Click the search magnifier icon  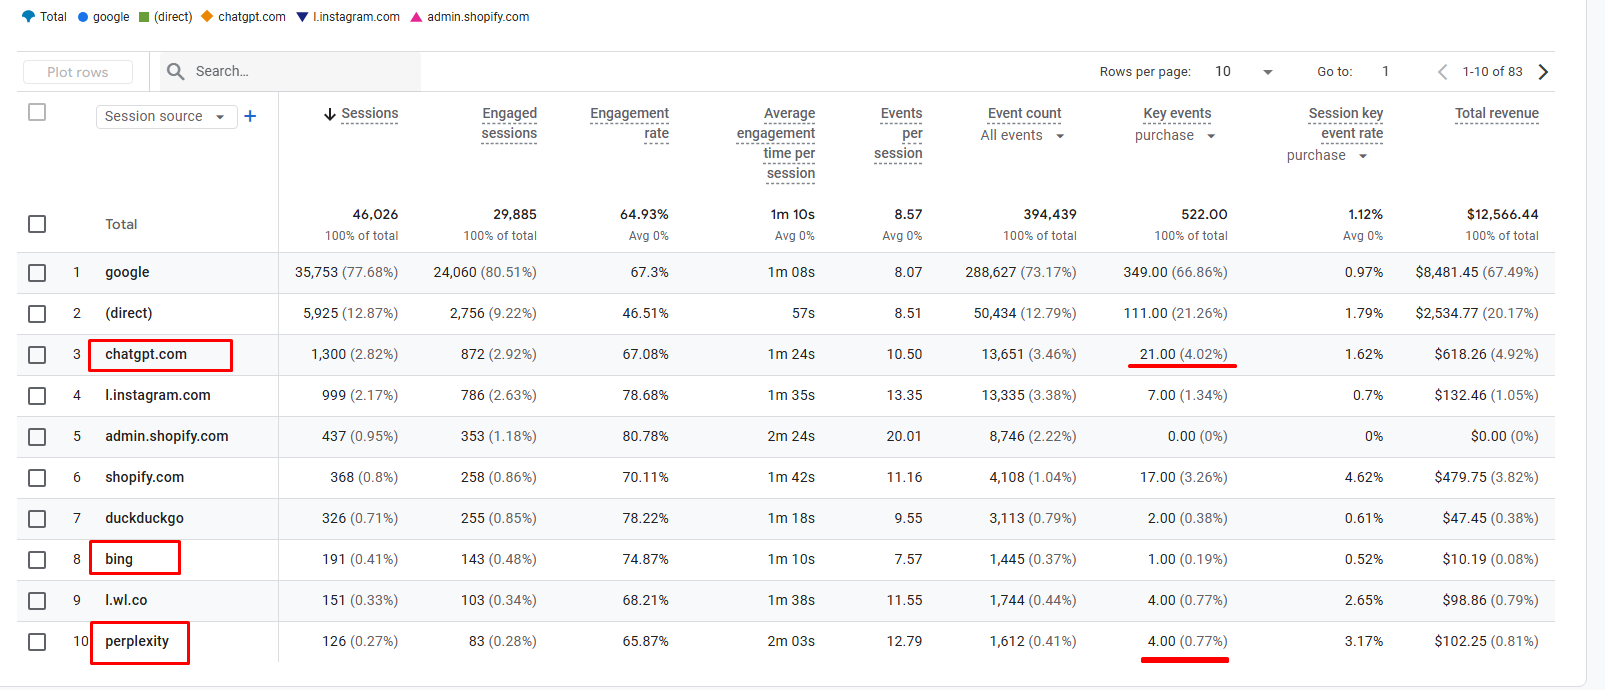tap(176, 71)
